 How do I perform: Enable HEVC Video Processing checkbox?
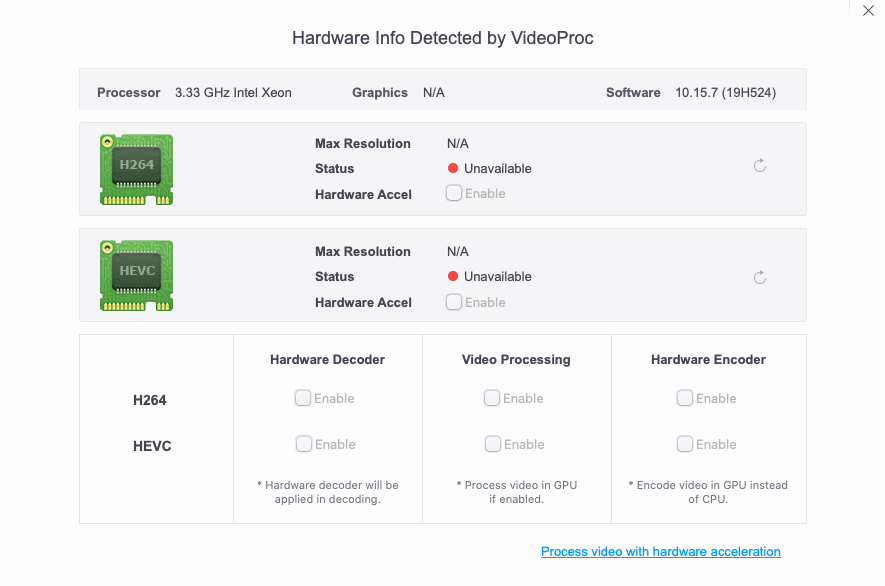pyautogui.click(x=492, y=444)
